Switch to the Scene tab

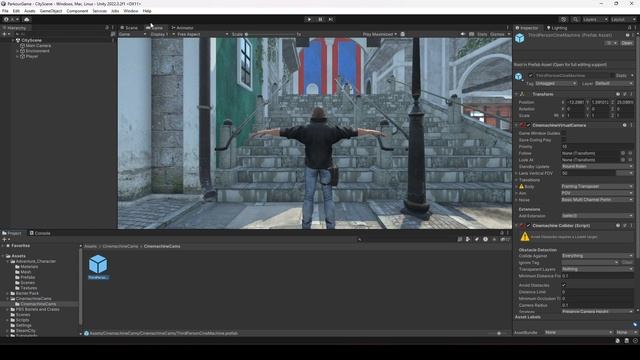129,28
